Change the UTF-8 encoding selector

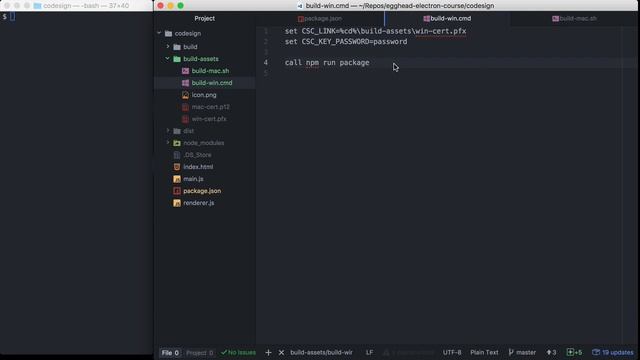coord(452,352)
